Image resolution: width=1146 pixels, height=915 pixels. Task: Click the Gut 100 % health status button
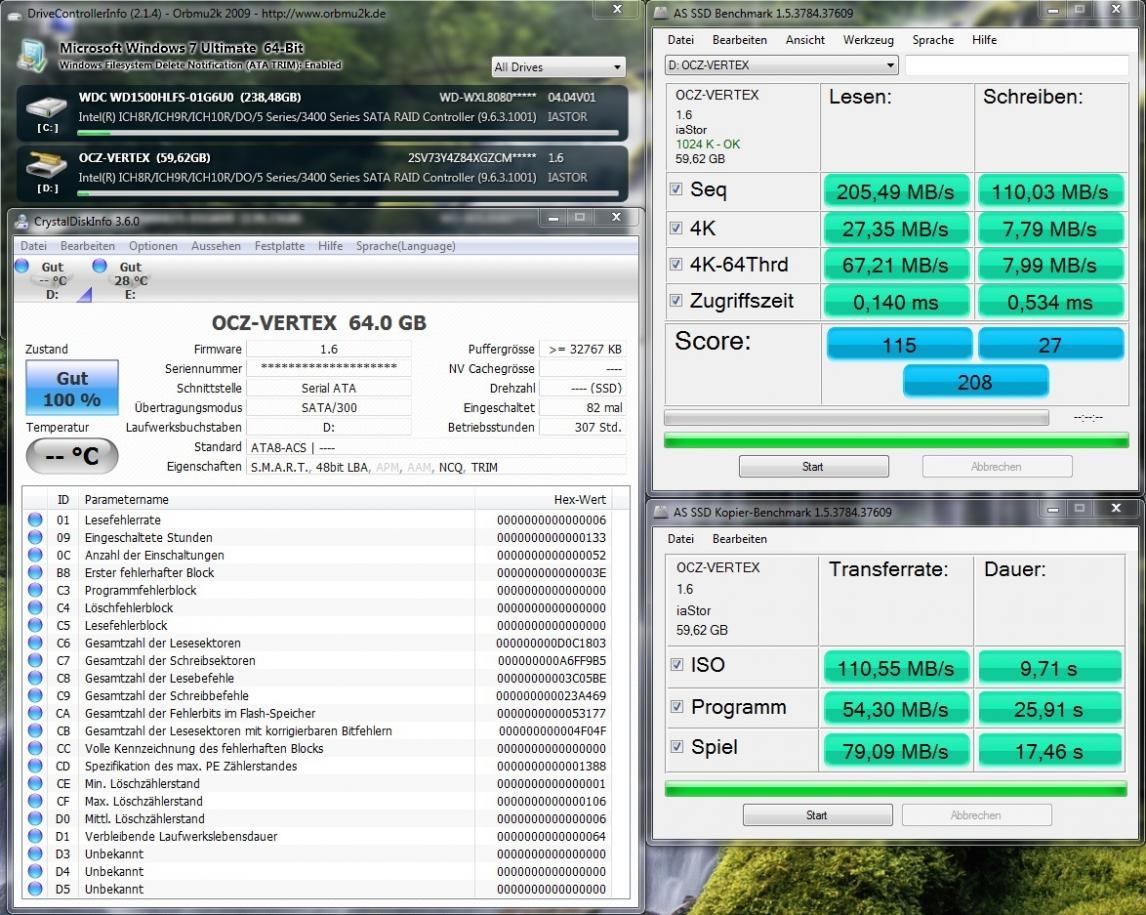[x=72, y=388]
